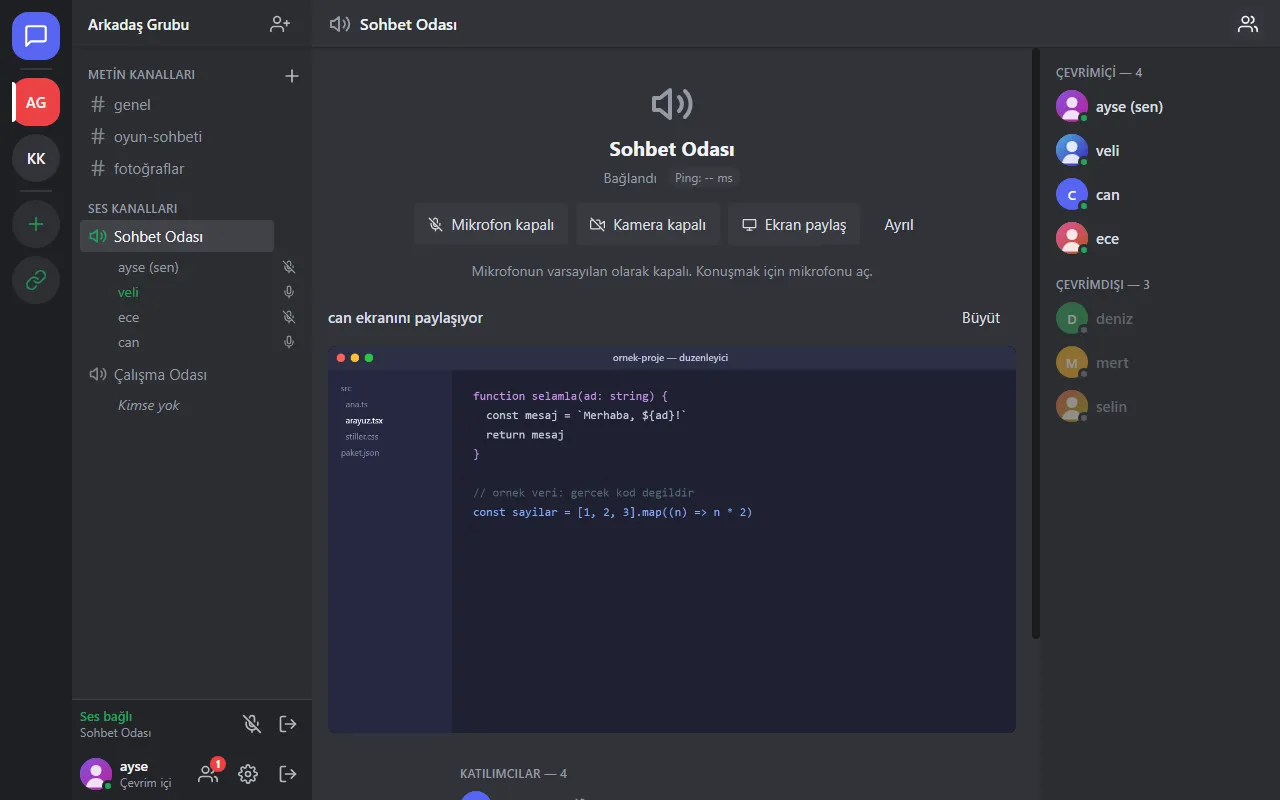Click Arkadaş Grubu server name header
1280x800 pixels.
pyautogui.click(x=138, y=24)
